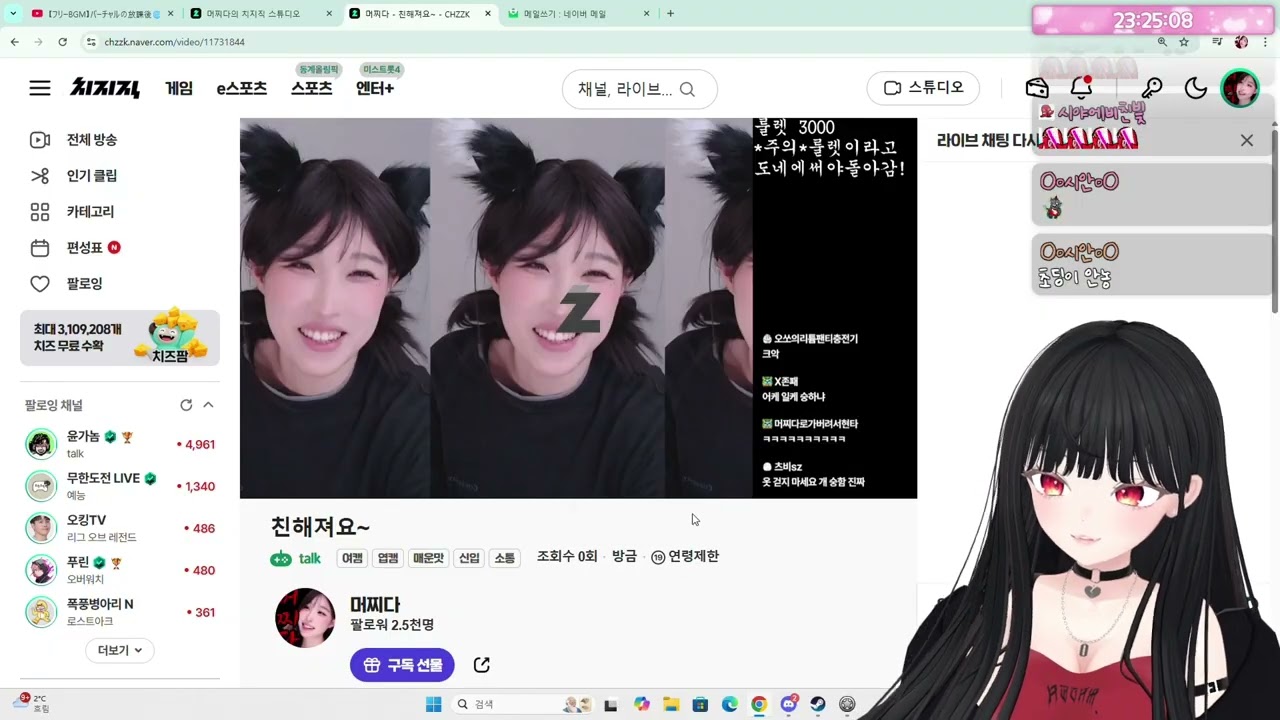Switch to 메일쓰기 네이버 메일 tab
1280x720 pixels.
click(x=578, y=14)
